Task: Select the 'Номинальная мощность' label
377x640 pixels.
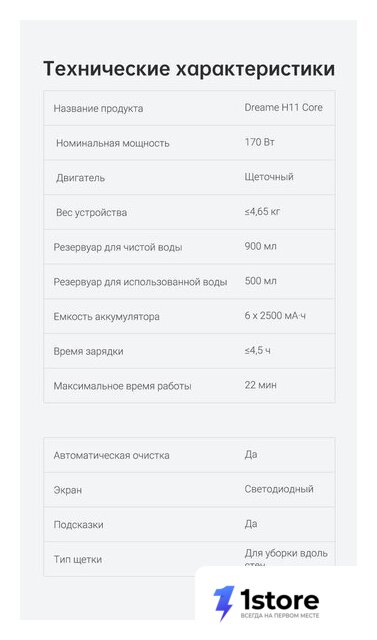Action: tap(113, 143)
